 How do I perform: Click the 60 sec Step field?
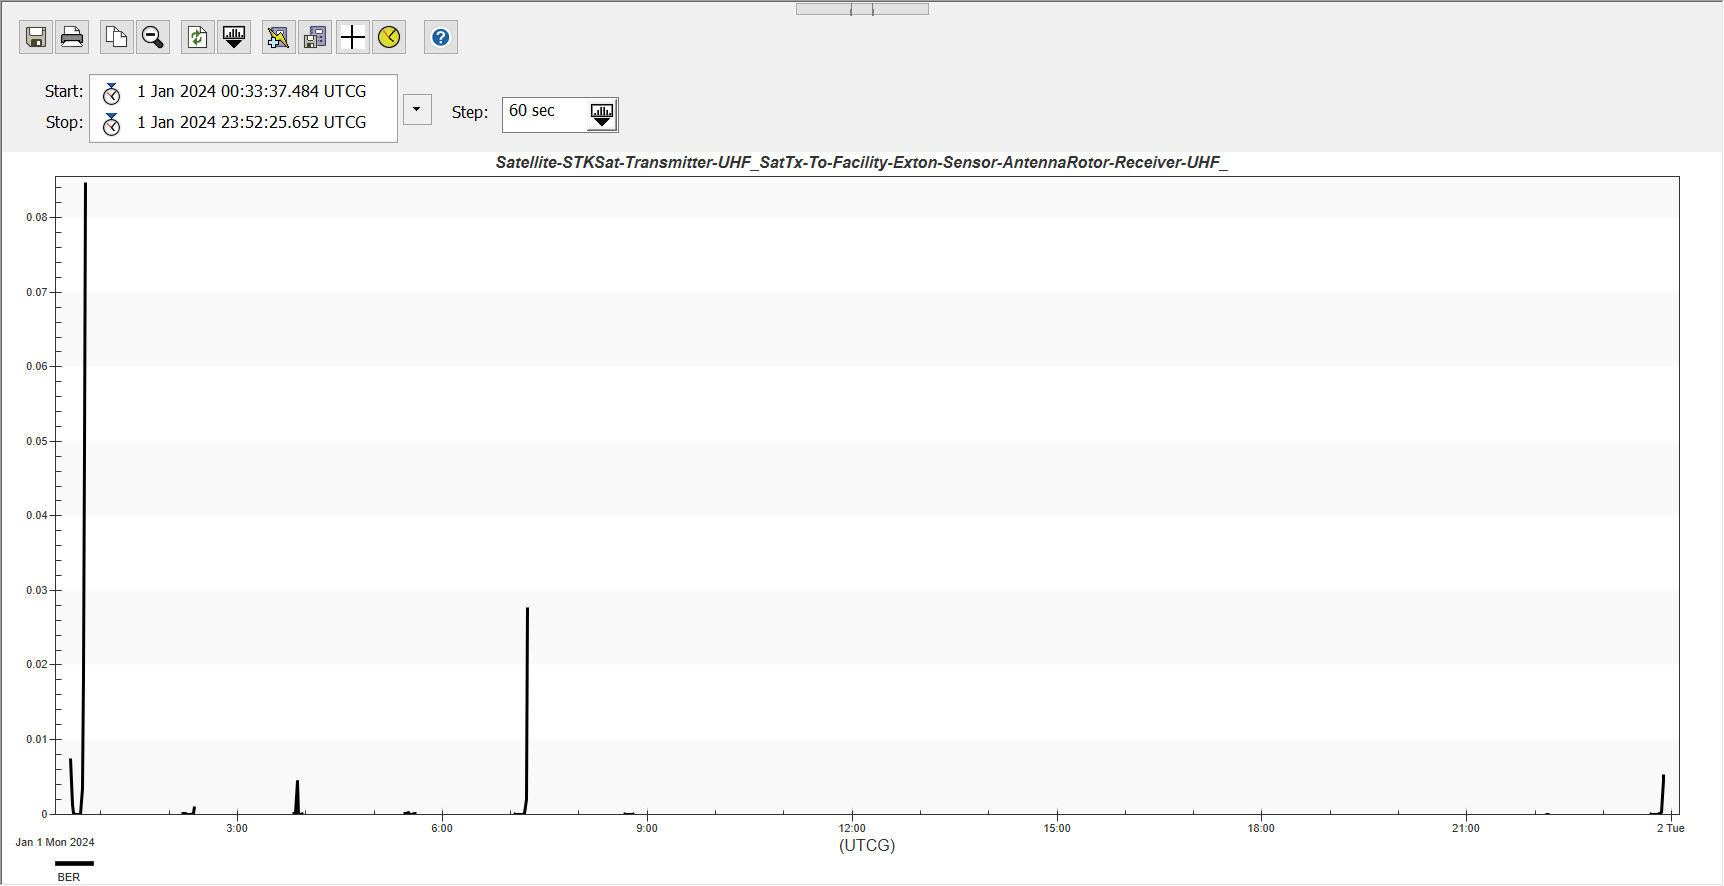click(x=543, y=112)
